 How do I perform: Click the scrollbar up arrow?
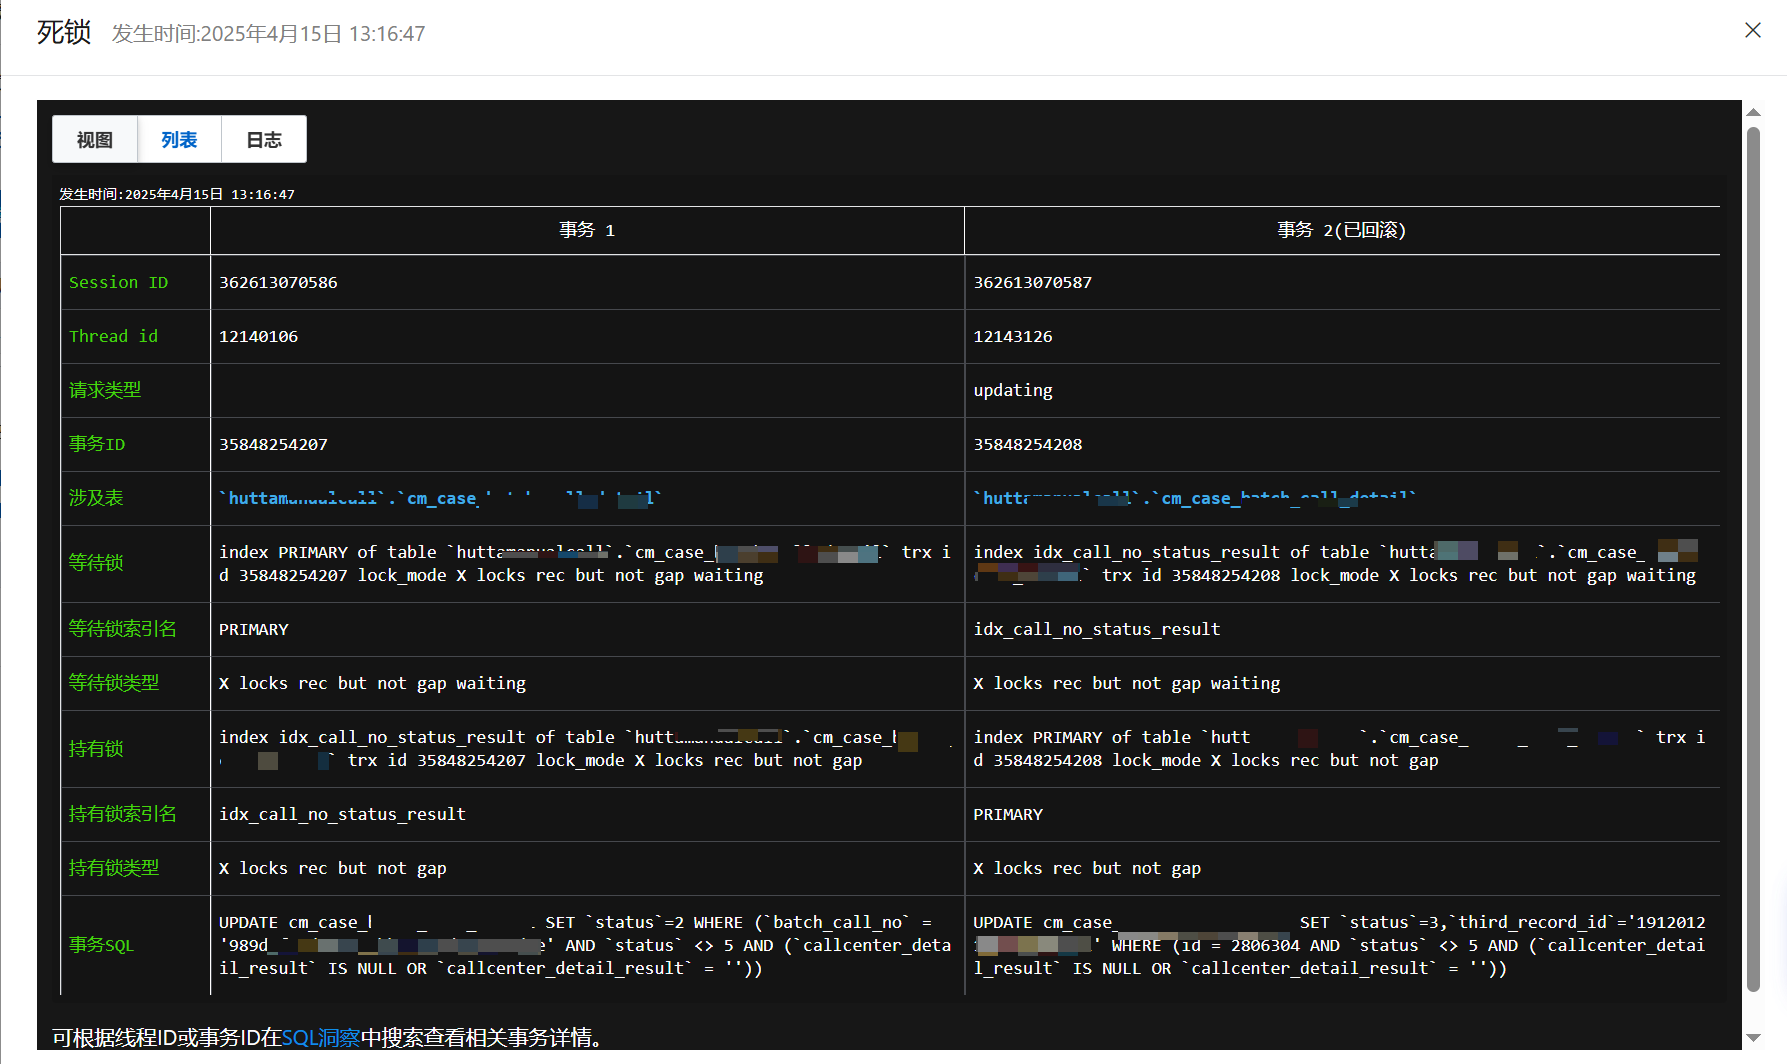point(1753,112)
